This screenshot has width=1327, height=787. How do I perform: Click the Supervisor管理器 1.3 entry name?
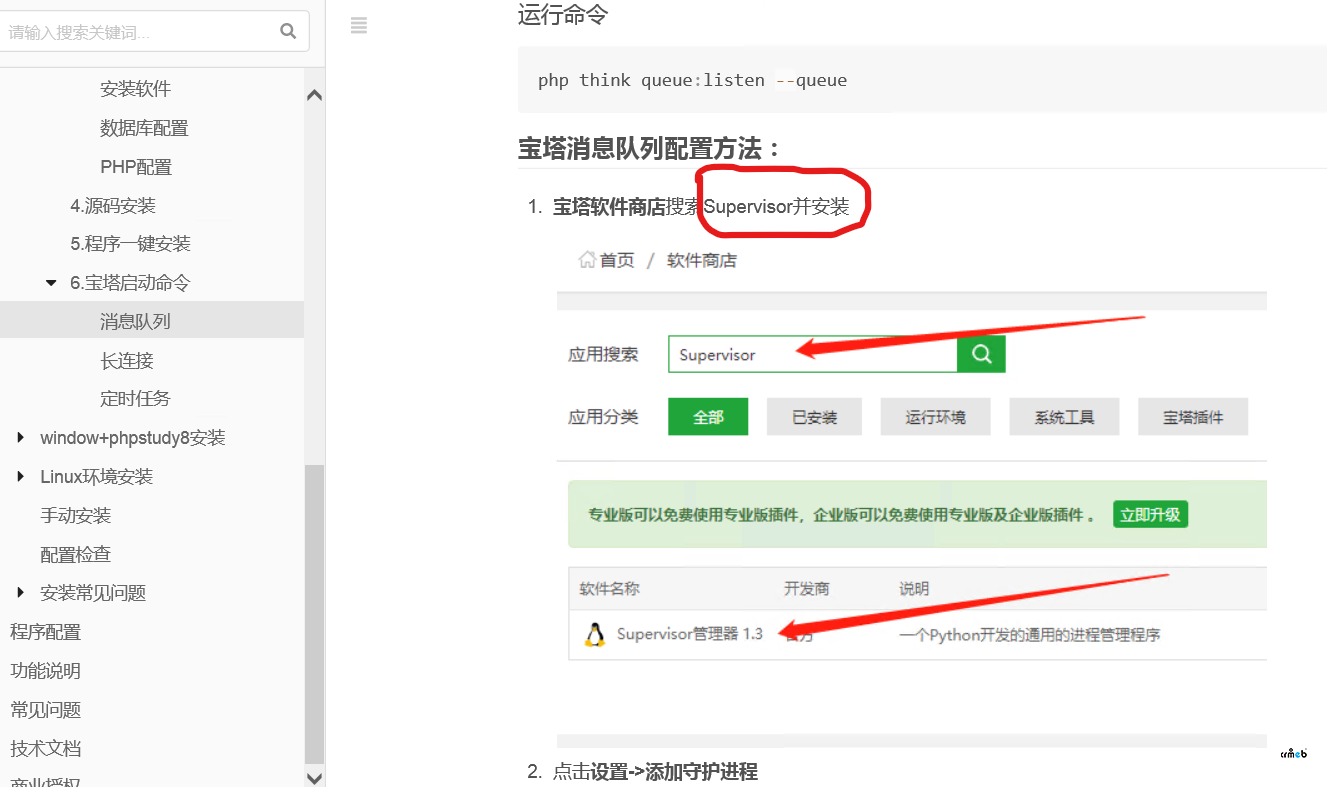coord(689,634)
